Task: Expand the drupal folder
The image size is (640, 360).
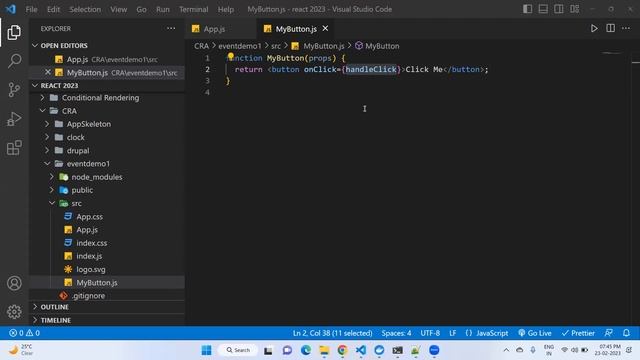Action: pos(106,150)
